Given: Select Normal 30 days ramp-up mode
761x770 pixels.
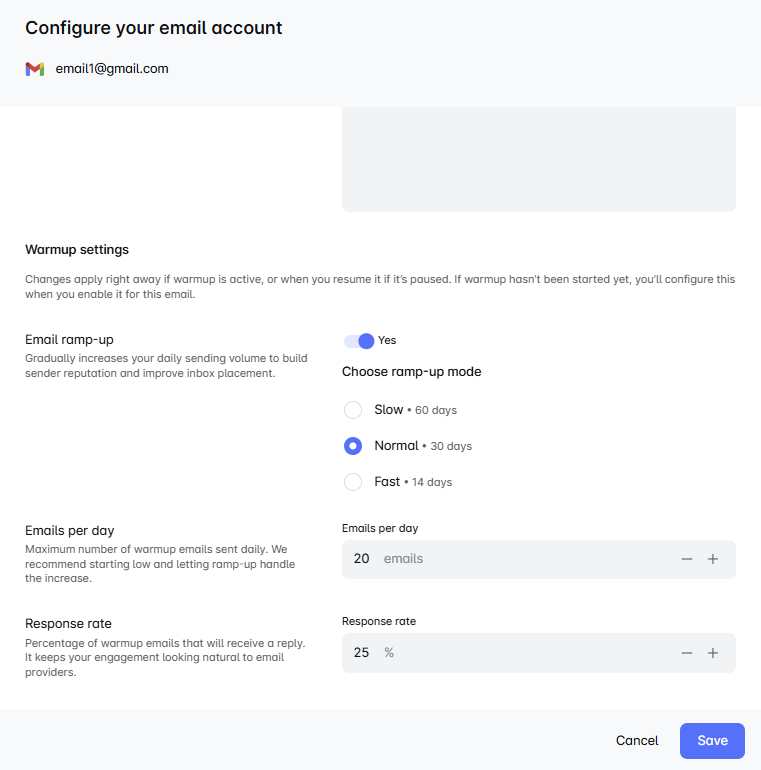Looking at the screenshot, I should coord(353,446).
